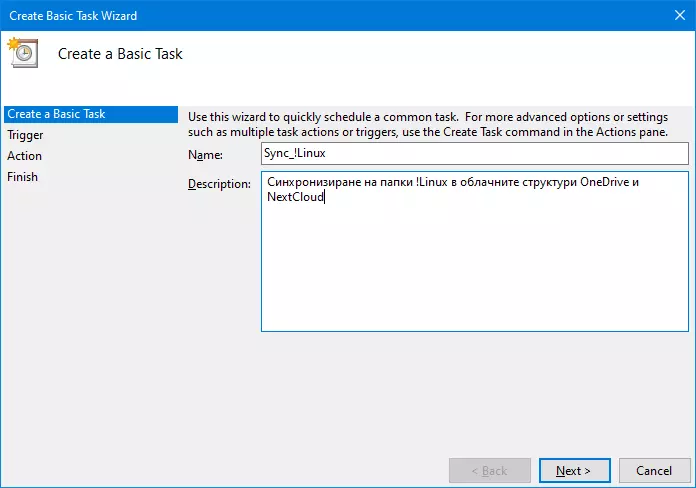Jump to the Finish step in sidebar
This screenshot has width=696, height=488.
[22, 177]
